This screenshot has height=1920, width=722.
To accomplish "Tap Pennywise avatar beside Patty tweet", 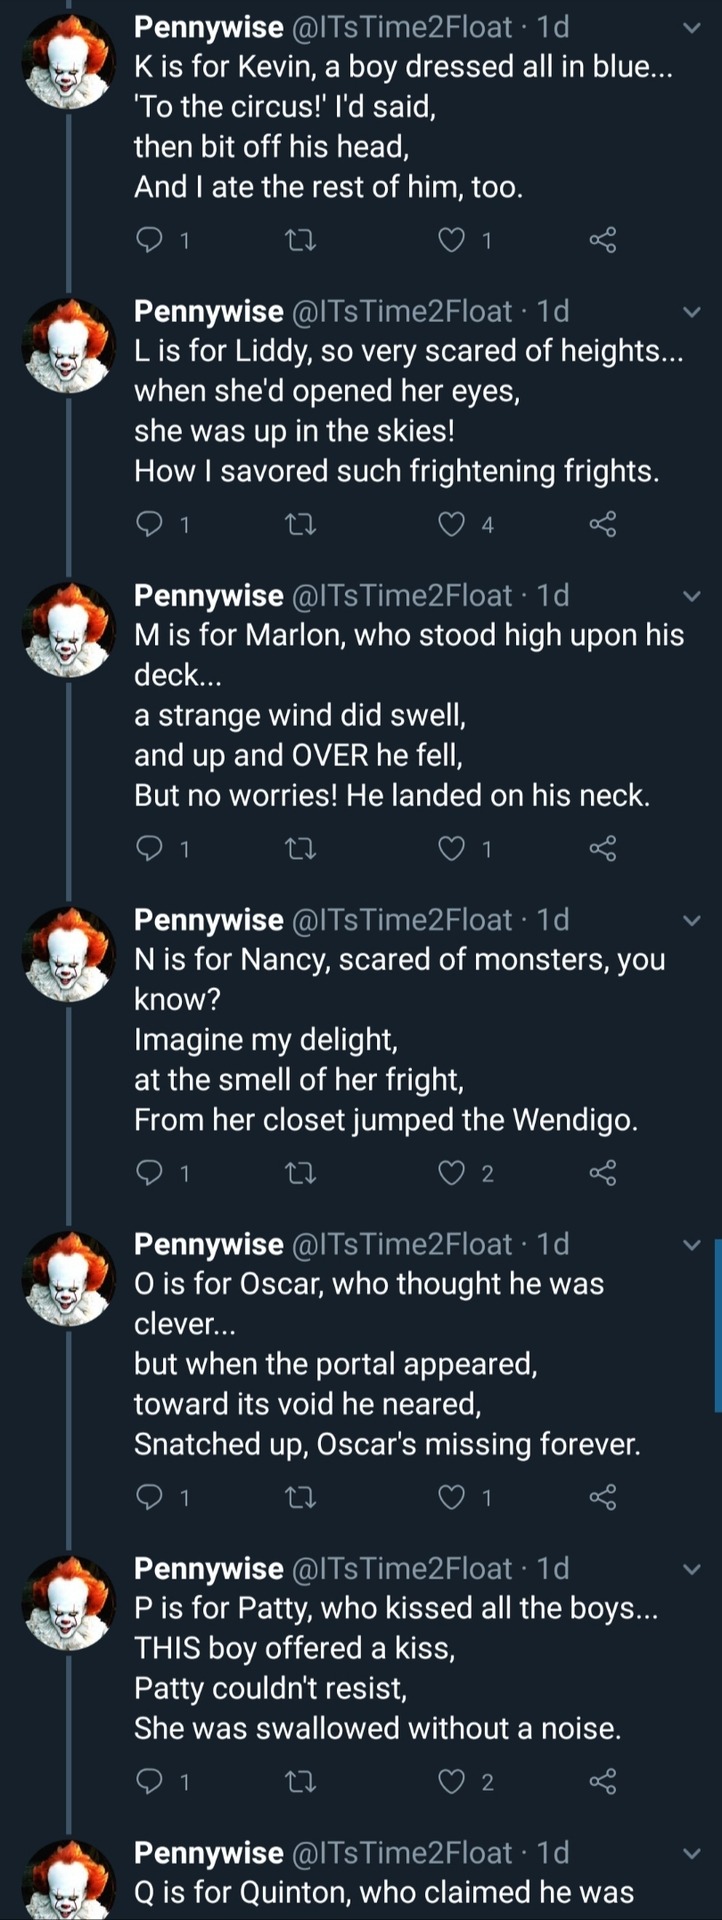I will (x=69, y=1602).
